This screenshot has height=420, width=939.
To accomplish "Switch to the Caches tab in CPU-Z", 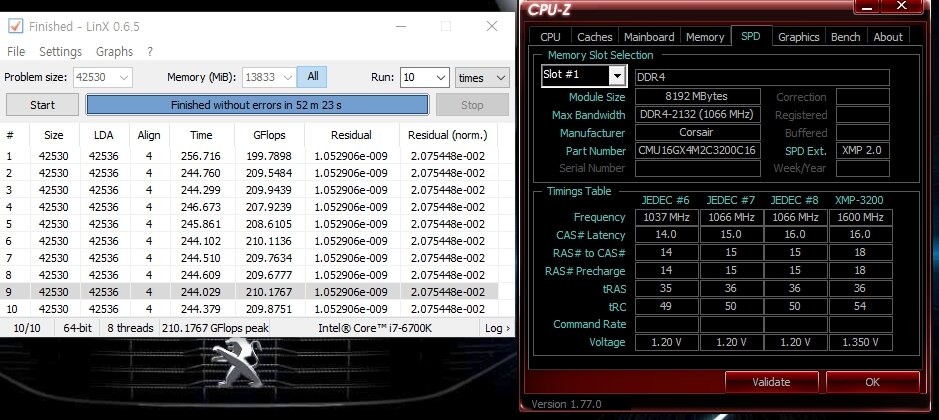I will (x=595, y=37).
